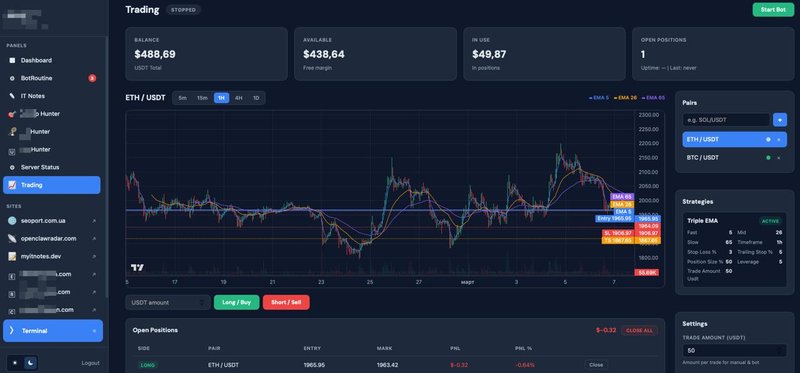The image size is (800, 373).
Task: Click the STOPPED status badge
Action: click(183, 10)
